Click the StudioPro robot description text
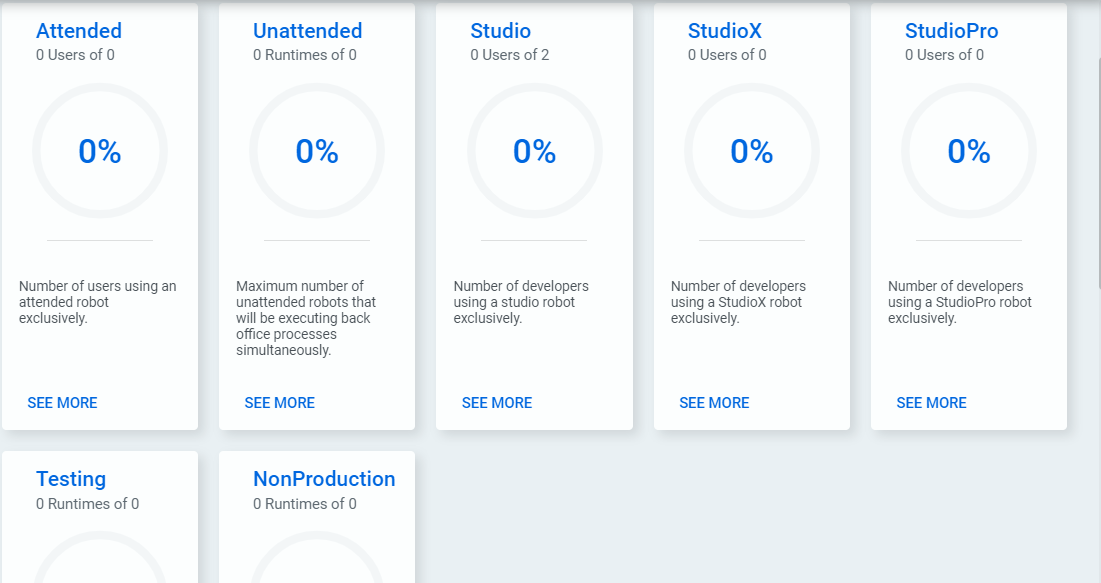Image resolution: width=1101 pixels, height=583 pixels. (x=960, y=302)
